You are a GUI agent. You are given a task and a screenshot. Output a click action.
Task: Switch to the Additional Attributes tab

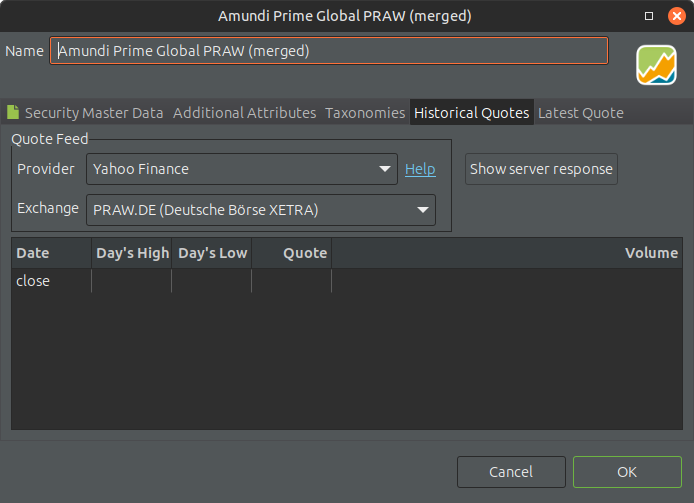click(x=244, y=113)
